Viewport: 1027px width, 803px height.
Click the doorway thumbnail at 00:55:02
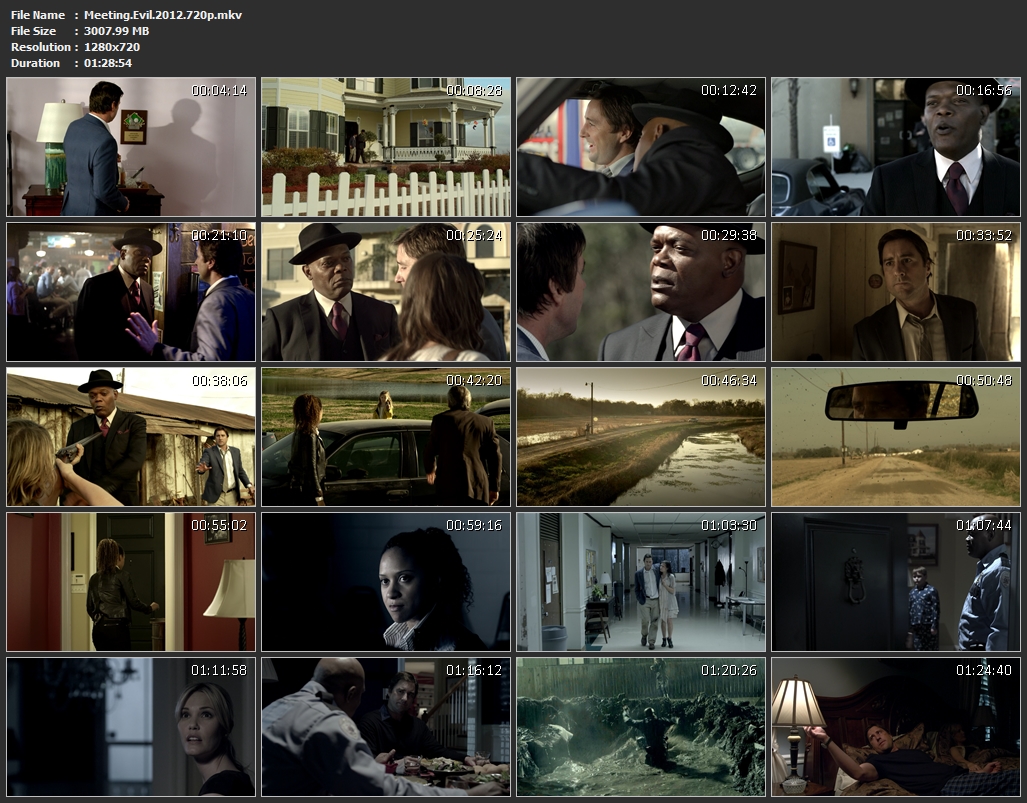[x=131, y=582]
